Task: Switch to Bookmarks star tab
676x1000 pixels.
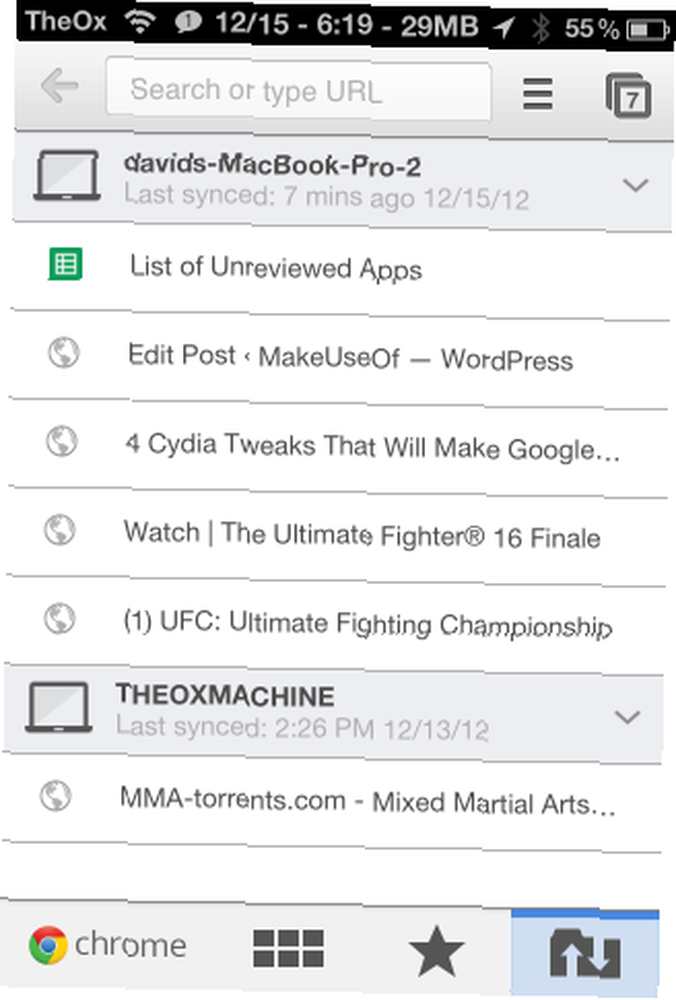Action: [x=436, y=952]
